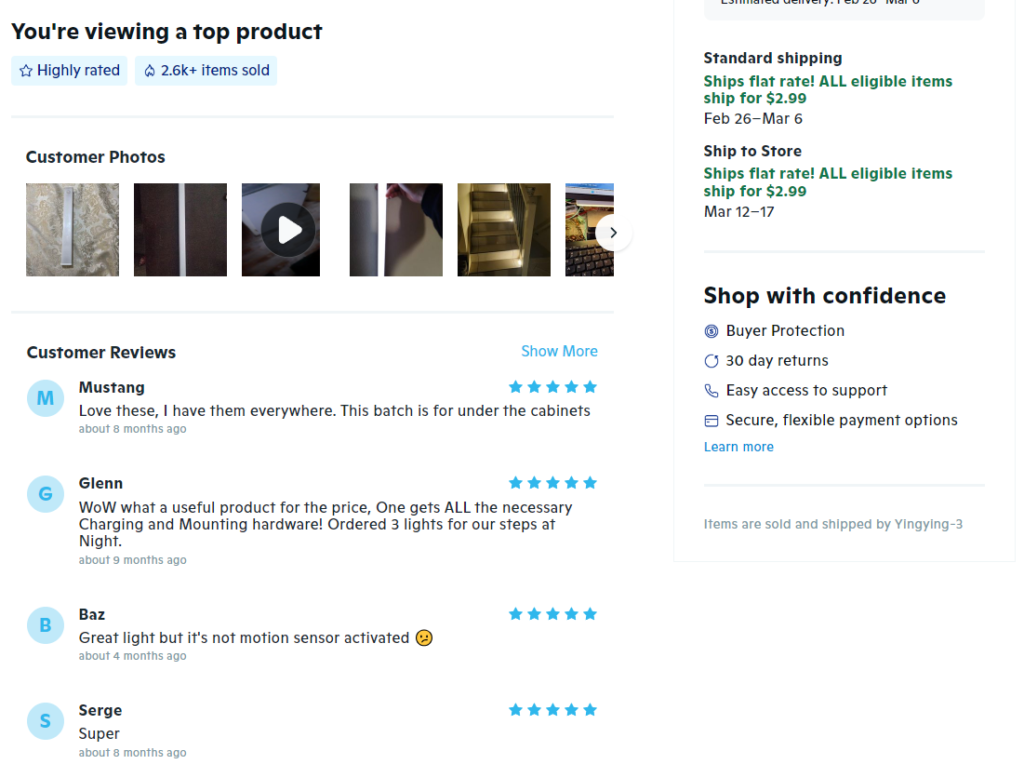Select the Highly rated badge
The image size is (1024, 764).
(x=69, y=71)
